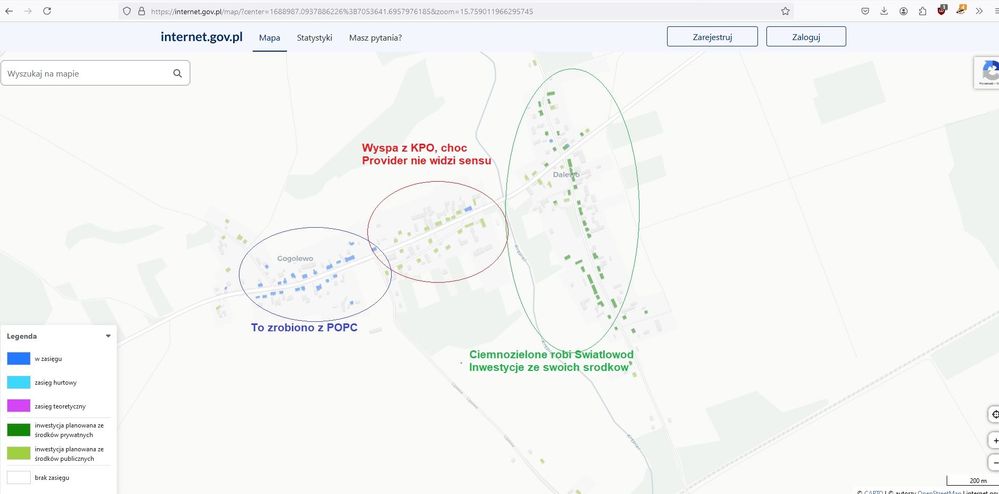Viewport: 999px width, 494px height.
Task: Expand the toolbar overflow chevron
Action: [x=979, y=11]
